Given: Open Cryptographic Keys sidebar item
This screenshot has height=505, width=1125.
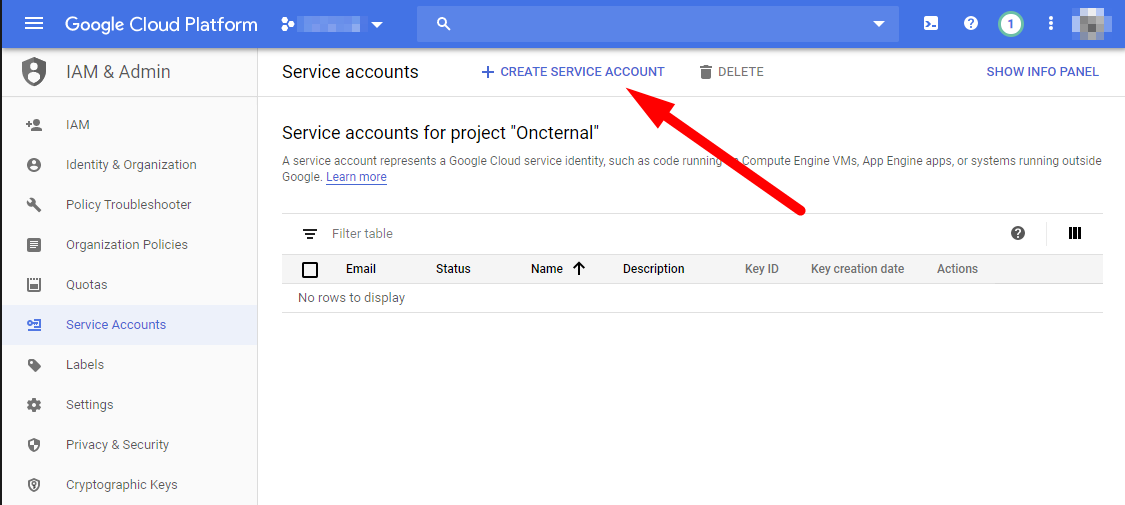Looking at the screenshot, I should (121, 485).
